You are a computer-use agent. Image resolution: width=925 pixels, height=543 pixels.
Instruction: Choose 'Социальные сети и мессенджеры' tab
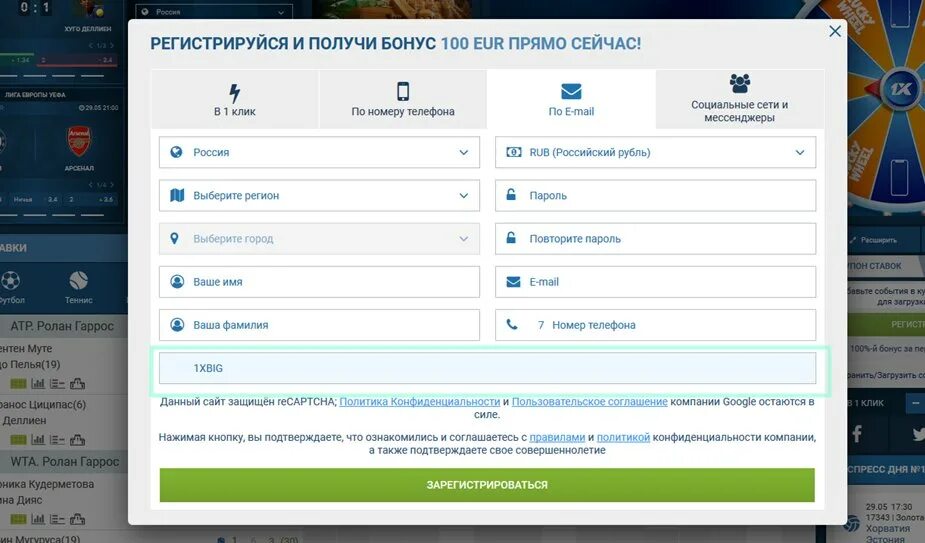(740, 99)
